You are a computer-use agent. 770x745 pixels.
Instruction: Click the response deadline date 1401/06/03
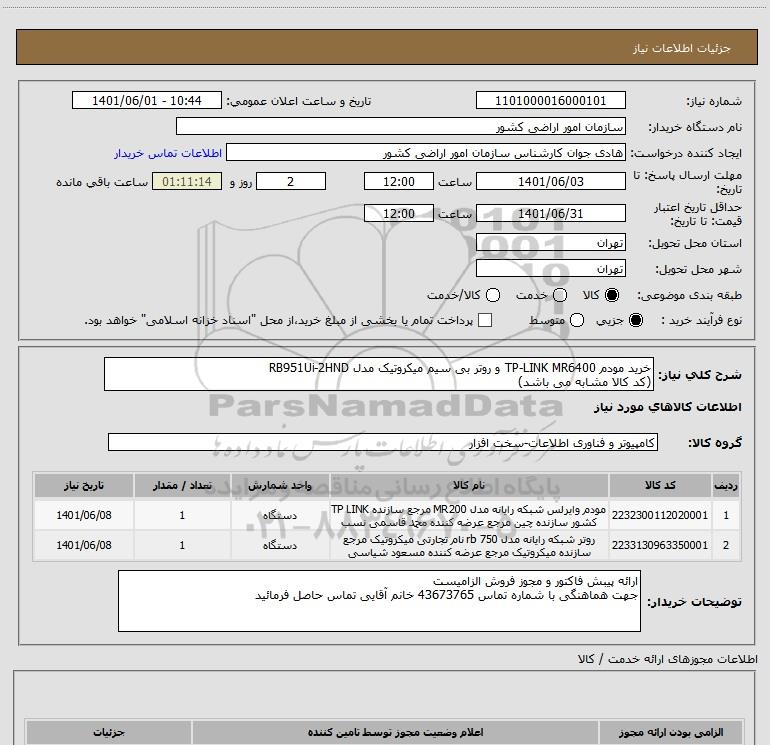coord(550,181)
